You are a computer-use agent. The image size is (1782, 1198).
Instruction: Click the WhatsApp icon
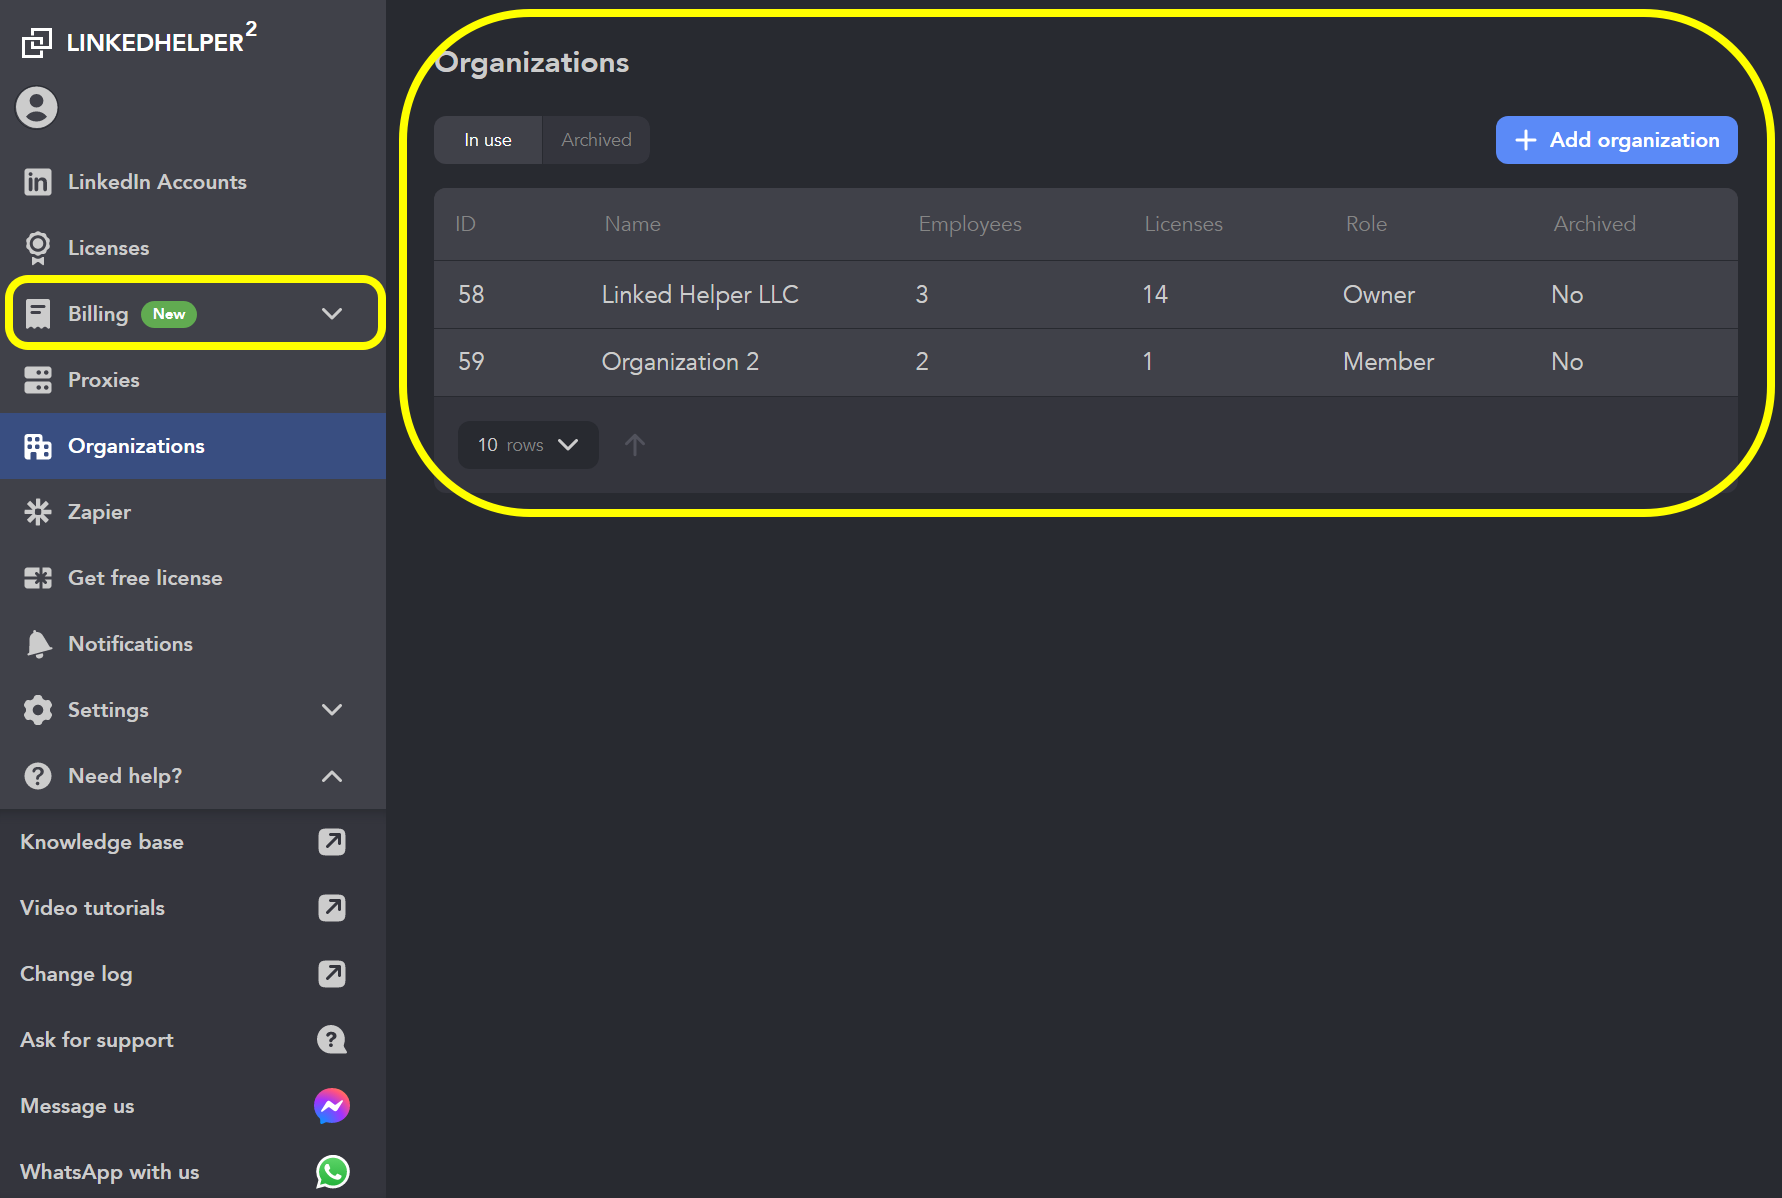(332, 1172)
